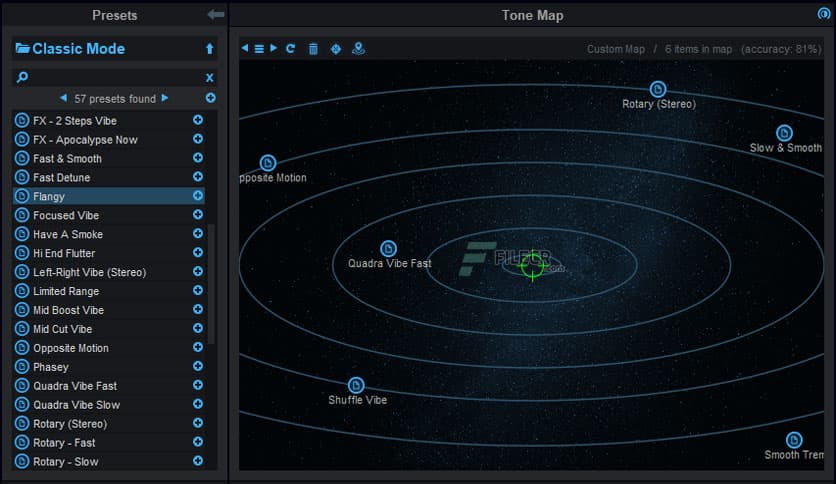Viewport: 836px width, 484px height.
Task: Add Mid Cut Vibe to map
Action: coord(198,328)
